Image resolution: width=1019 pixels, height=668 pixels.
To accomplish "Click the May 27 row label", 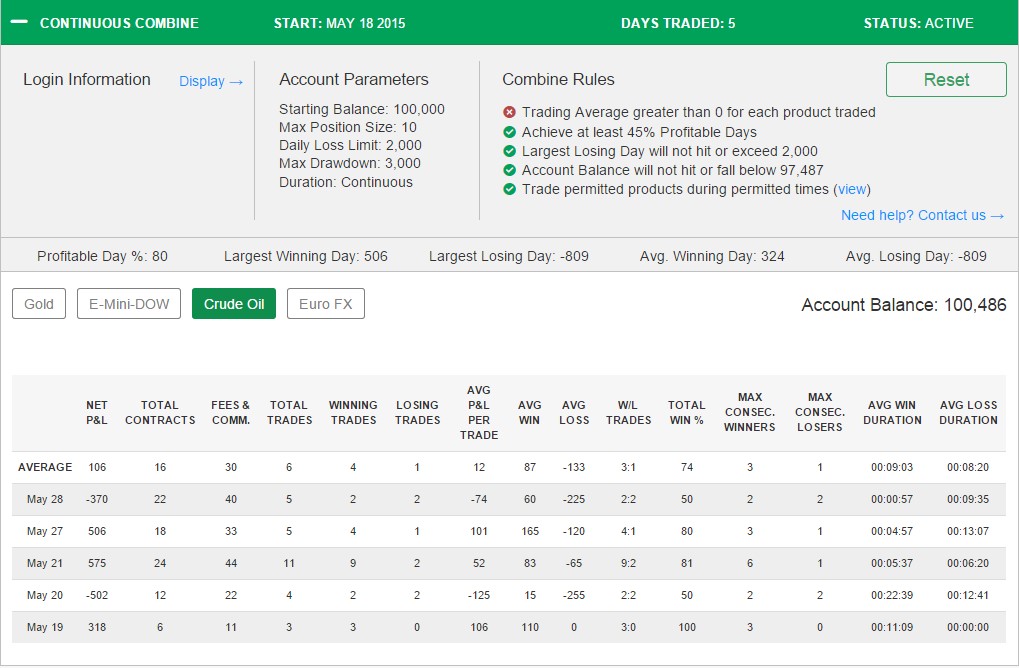I will point(45,531).
